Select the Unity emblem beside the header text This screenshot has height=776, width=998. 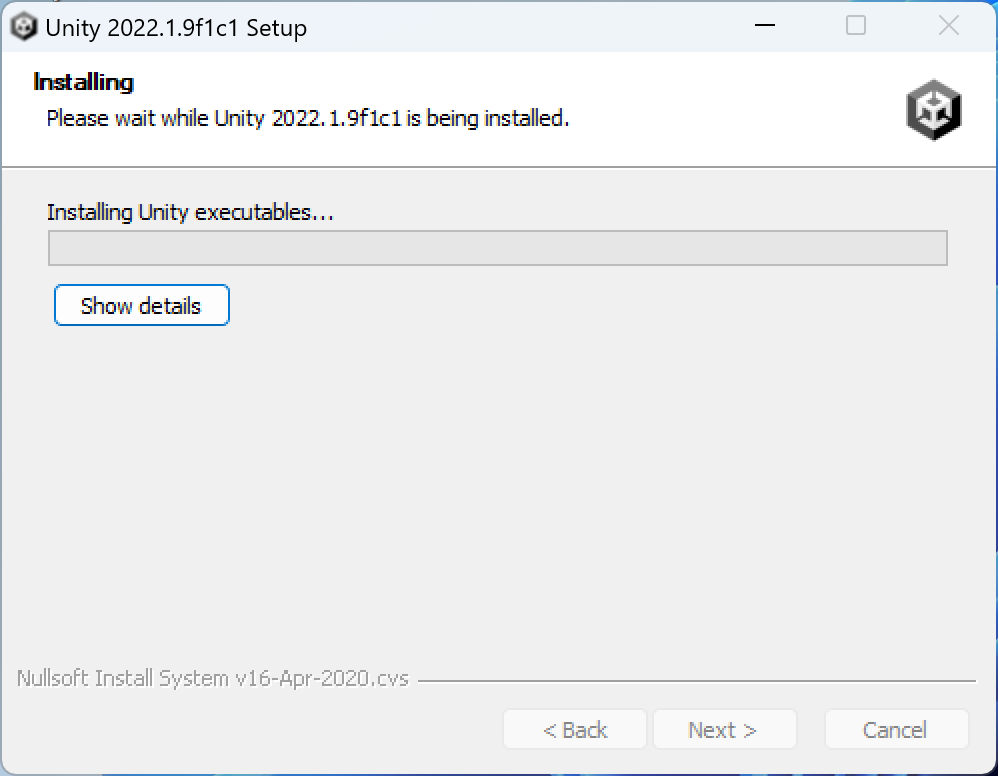pos(934,110)
